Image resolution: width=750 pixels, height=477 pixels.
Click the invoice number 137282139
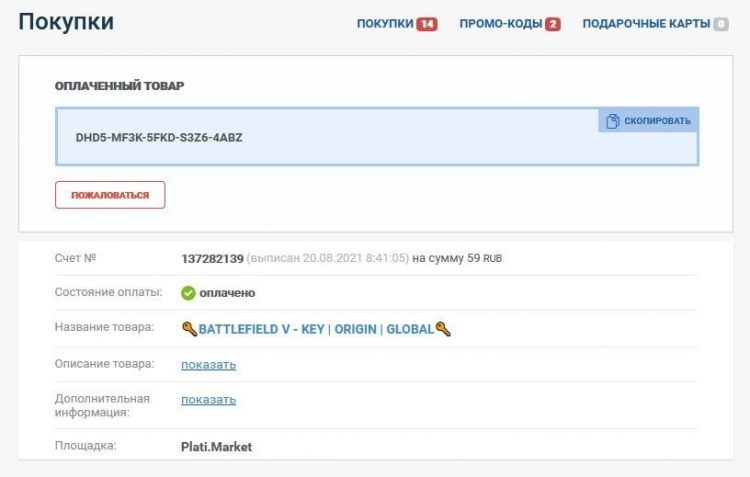point(212,258)
